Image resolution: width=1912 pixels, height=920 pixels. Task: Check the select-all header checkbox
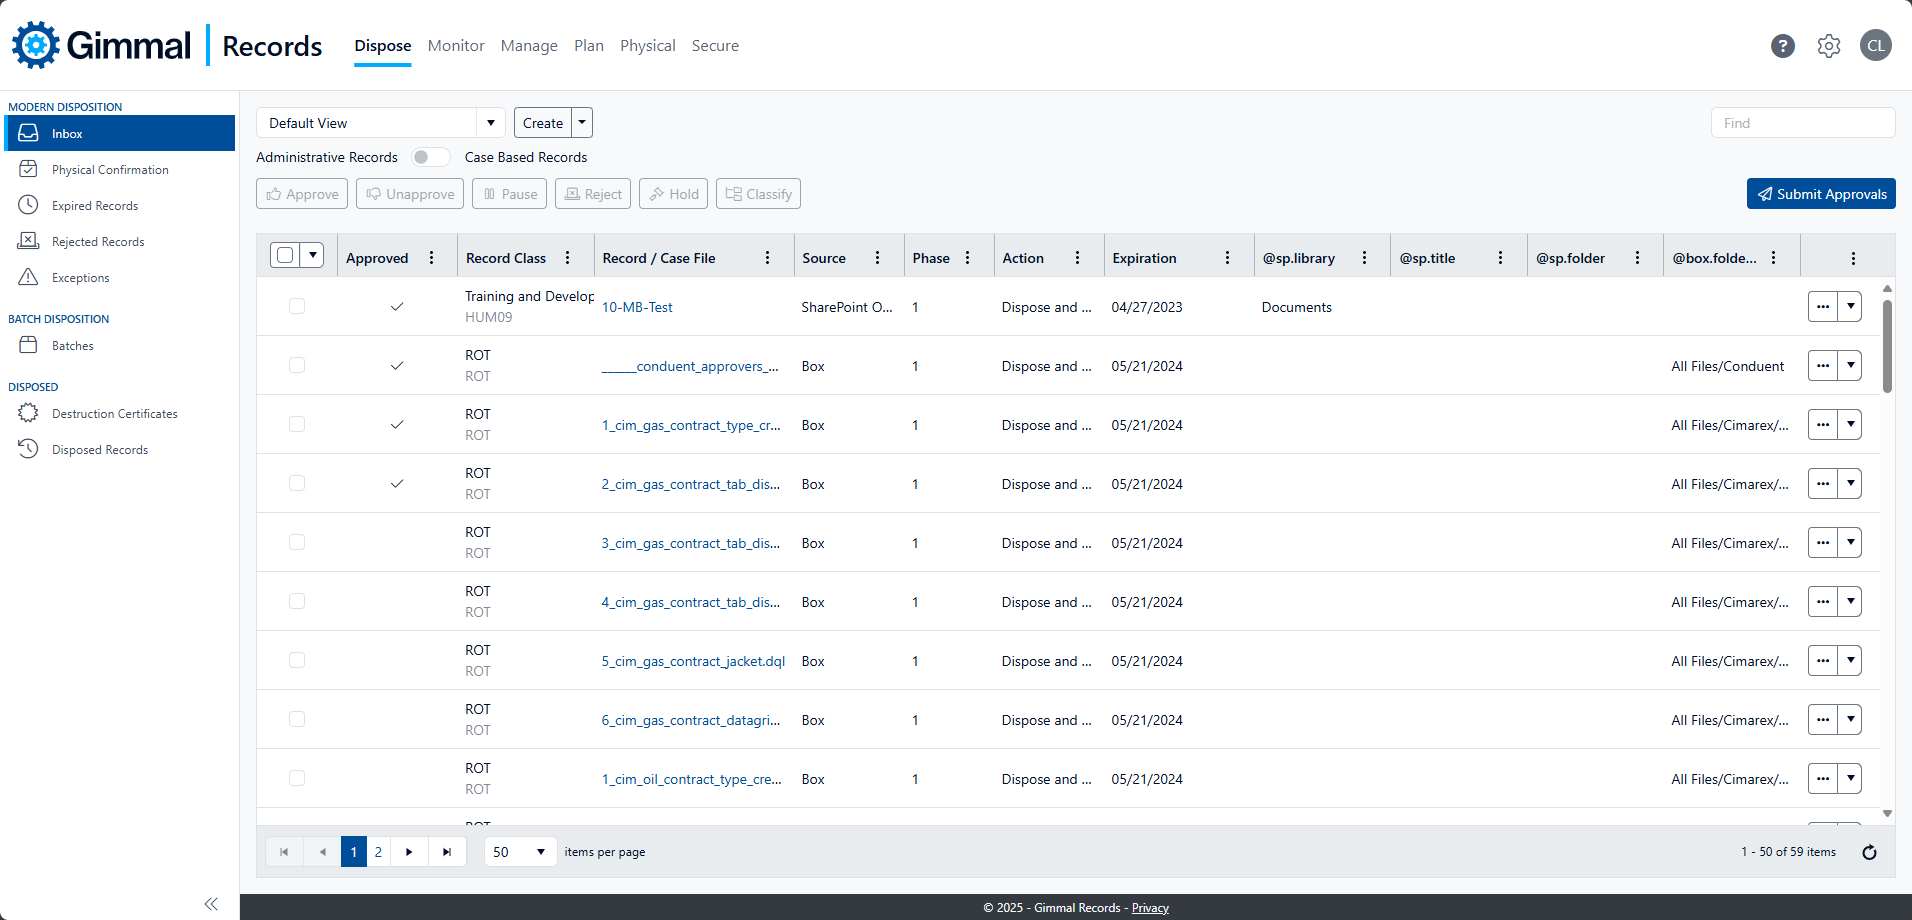285,256
